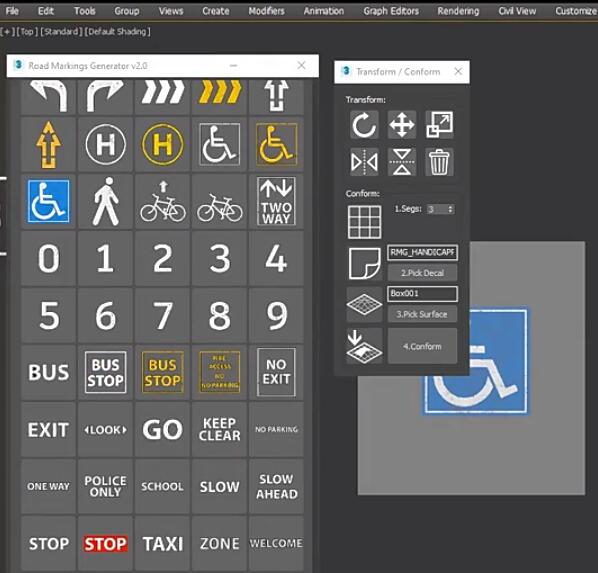The height and width of the screenshot is (573, 598).
Task: Click the 2.Pick Decal button
Action: click(x=422, y=273)
